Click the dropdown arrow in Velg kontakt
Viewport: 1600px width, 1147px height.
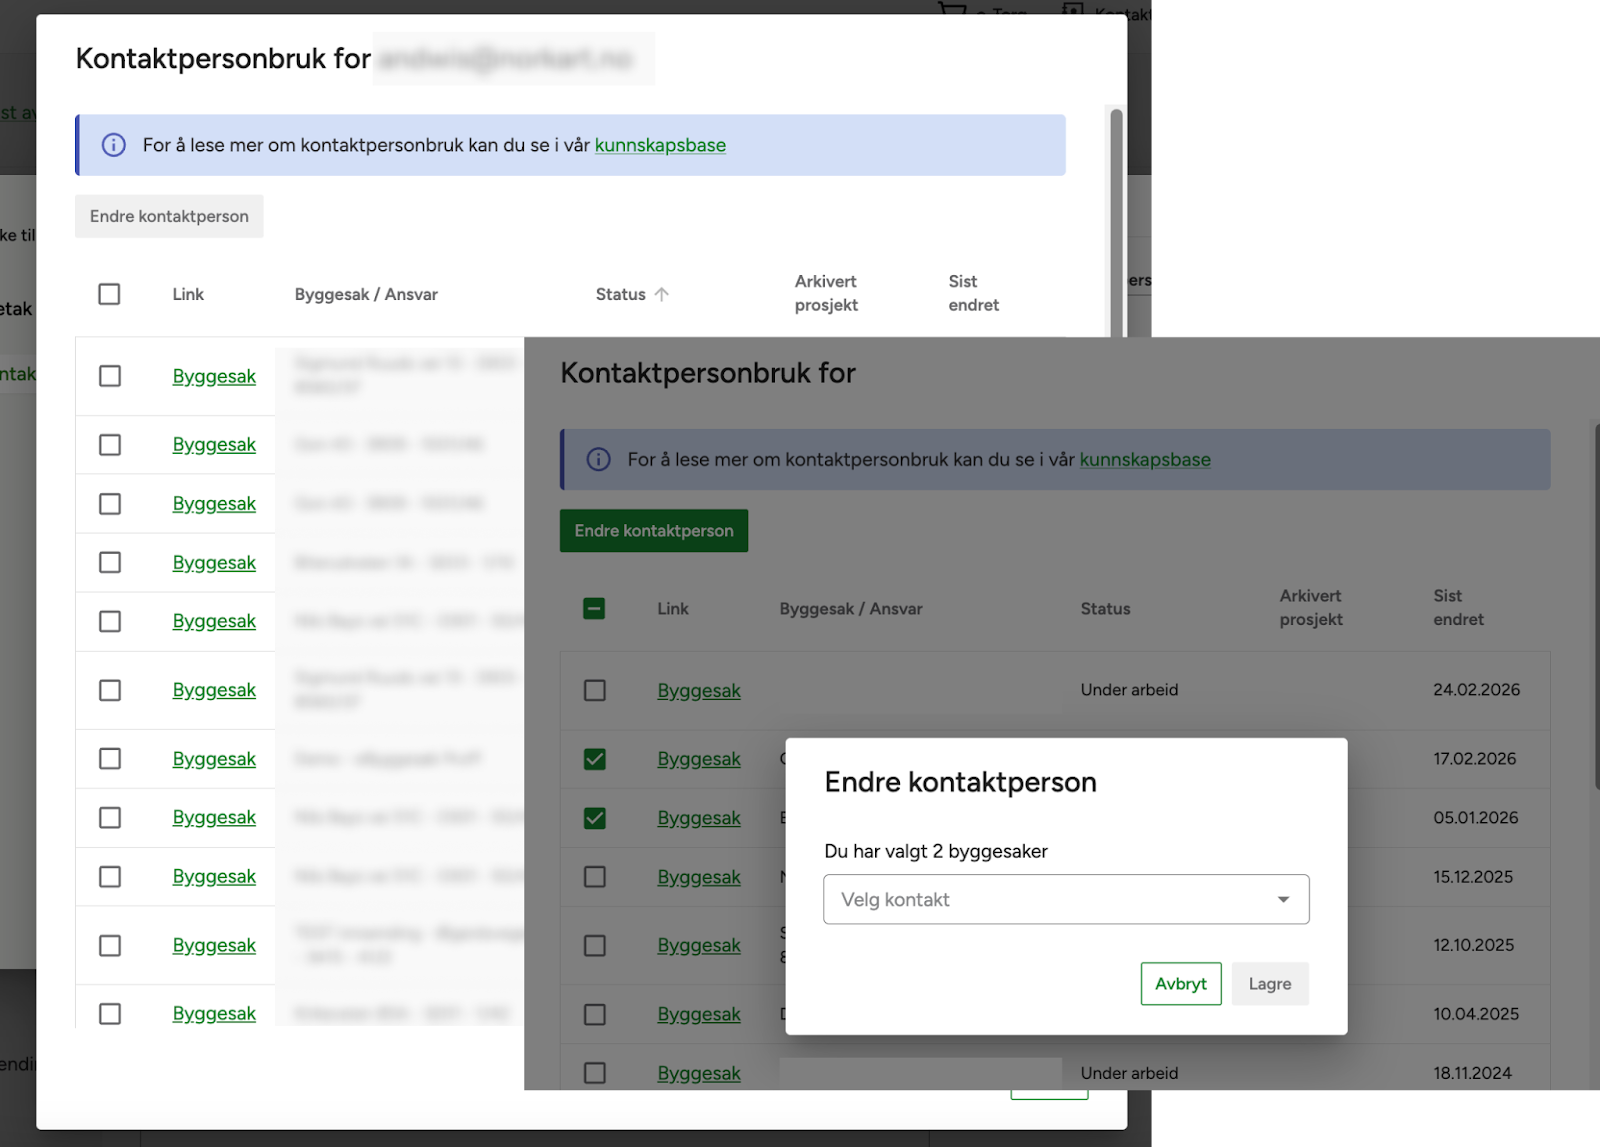click(x=1283, y=900)
